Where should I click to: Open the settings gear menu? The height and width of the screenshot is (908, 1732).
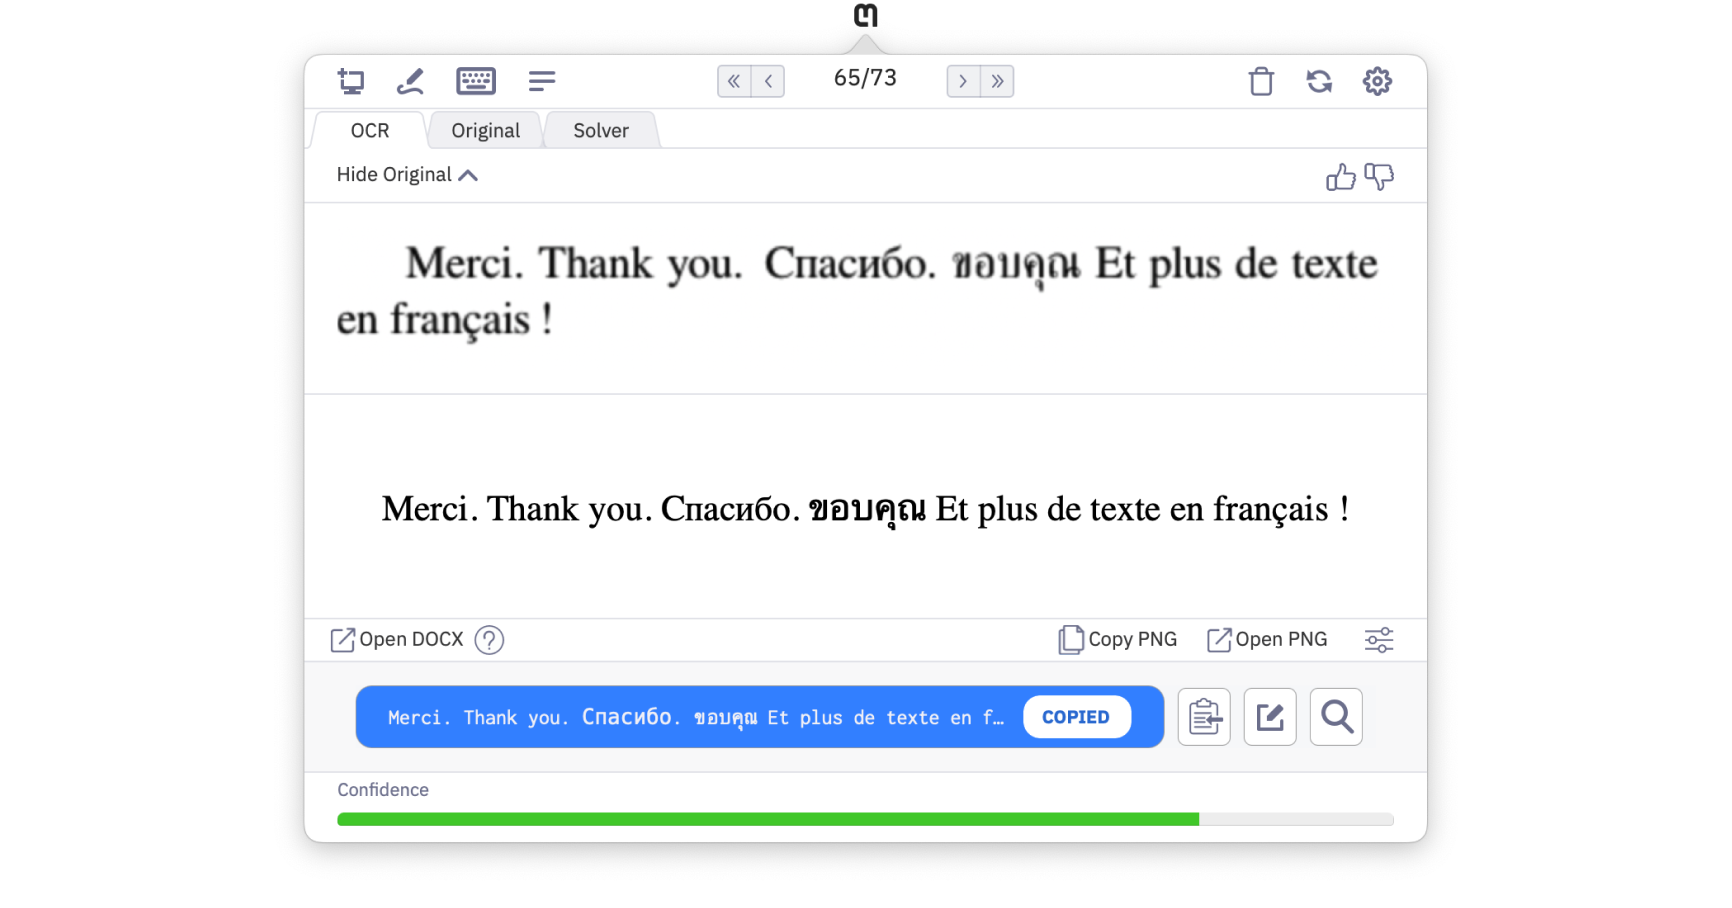coord(1377,81)
